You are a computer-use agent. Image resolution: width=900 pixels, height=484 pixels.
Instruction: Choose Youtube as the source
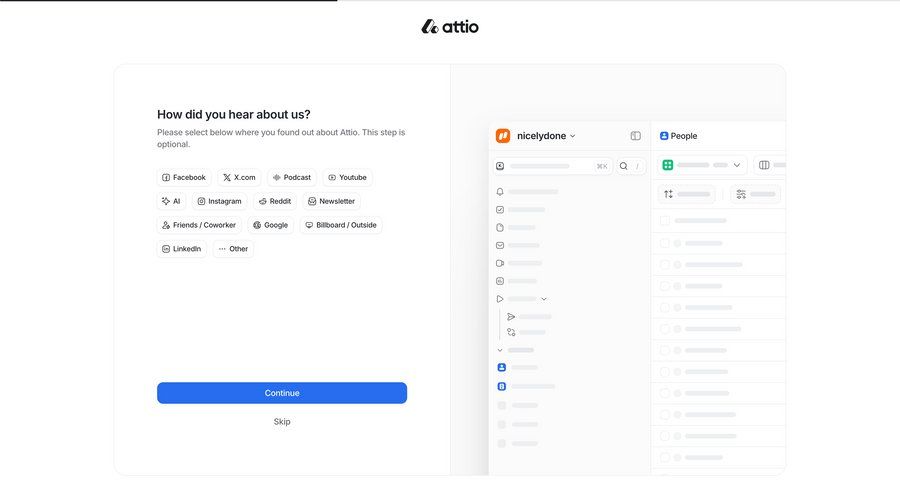347,177
